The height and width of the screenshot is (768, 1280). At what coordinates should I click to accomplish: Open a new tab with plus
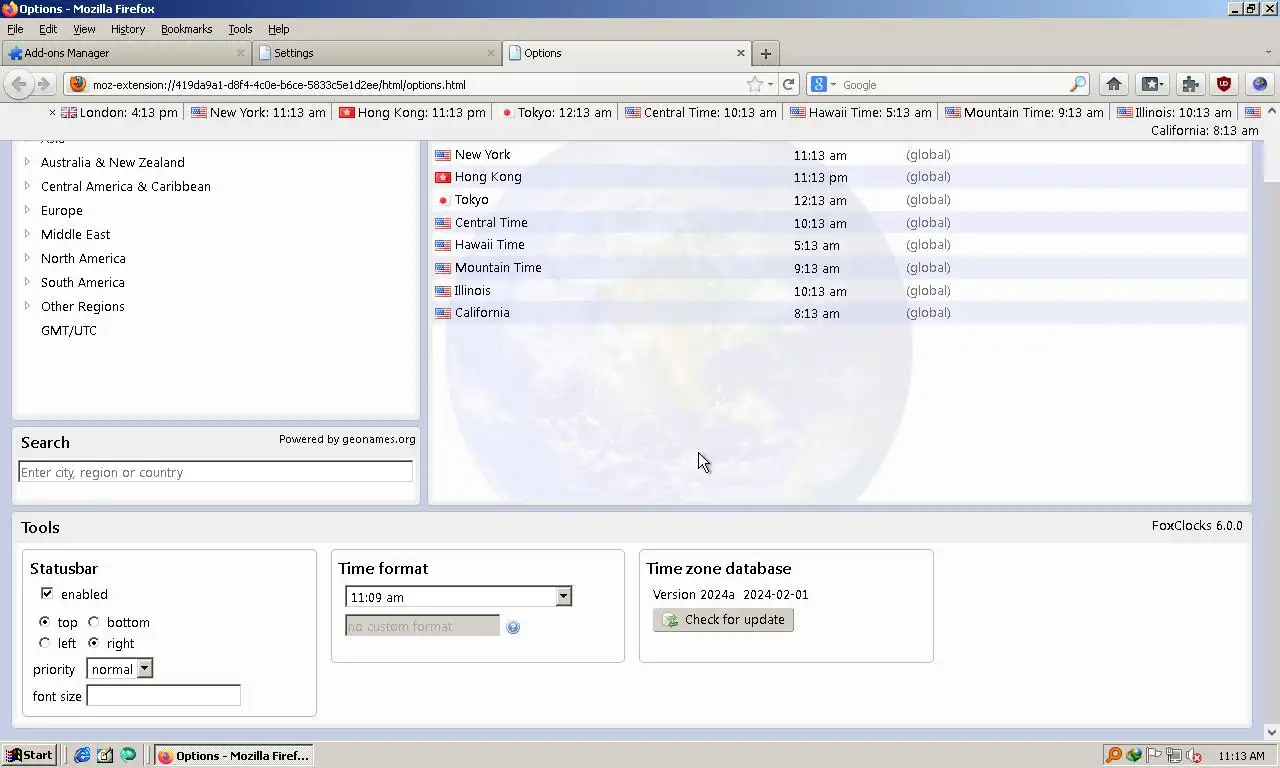[765, 53]
